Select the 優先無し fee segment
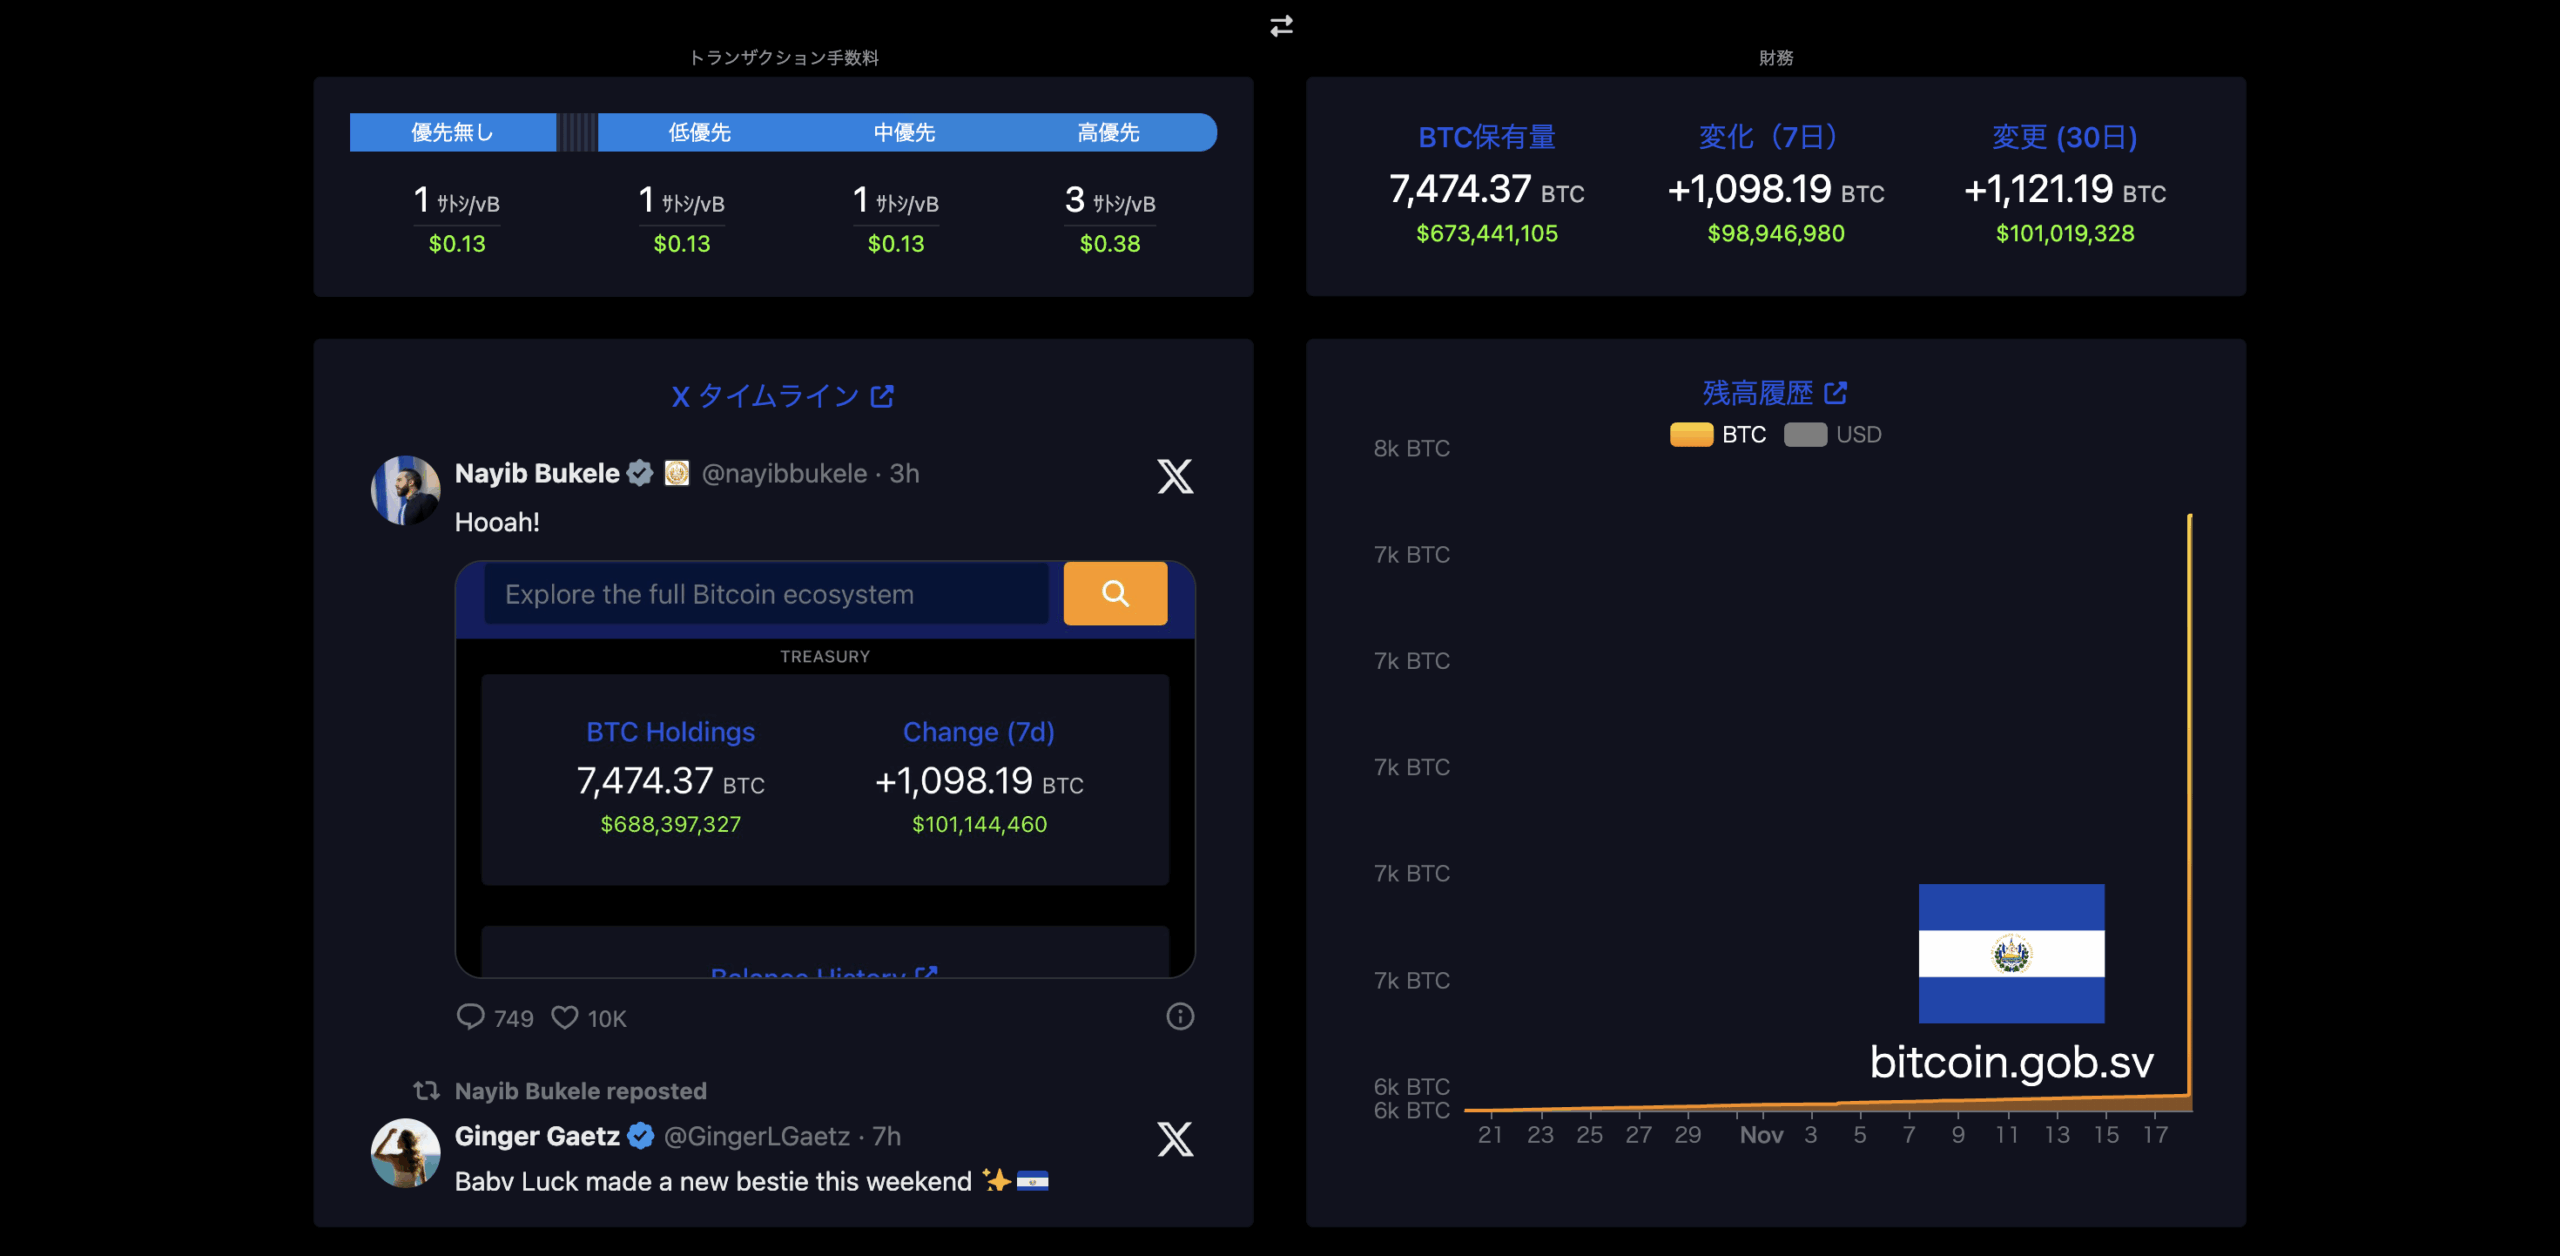This screenshot has height=1256, width=2560. point(452,133)
